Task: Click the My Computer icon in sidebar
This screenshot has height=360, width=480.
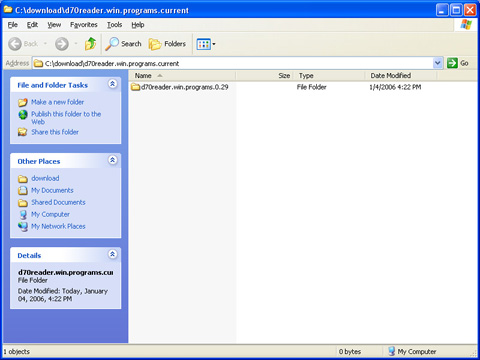Action: pos(23,214)
